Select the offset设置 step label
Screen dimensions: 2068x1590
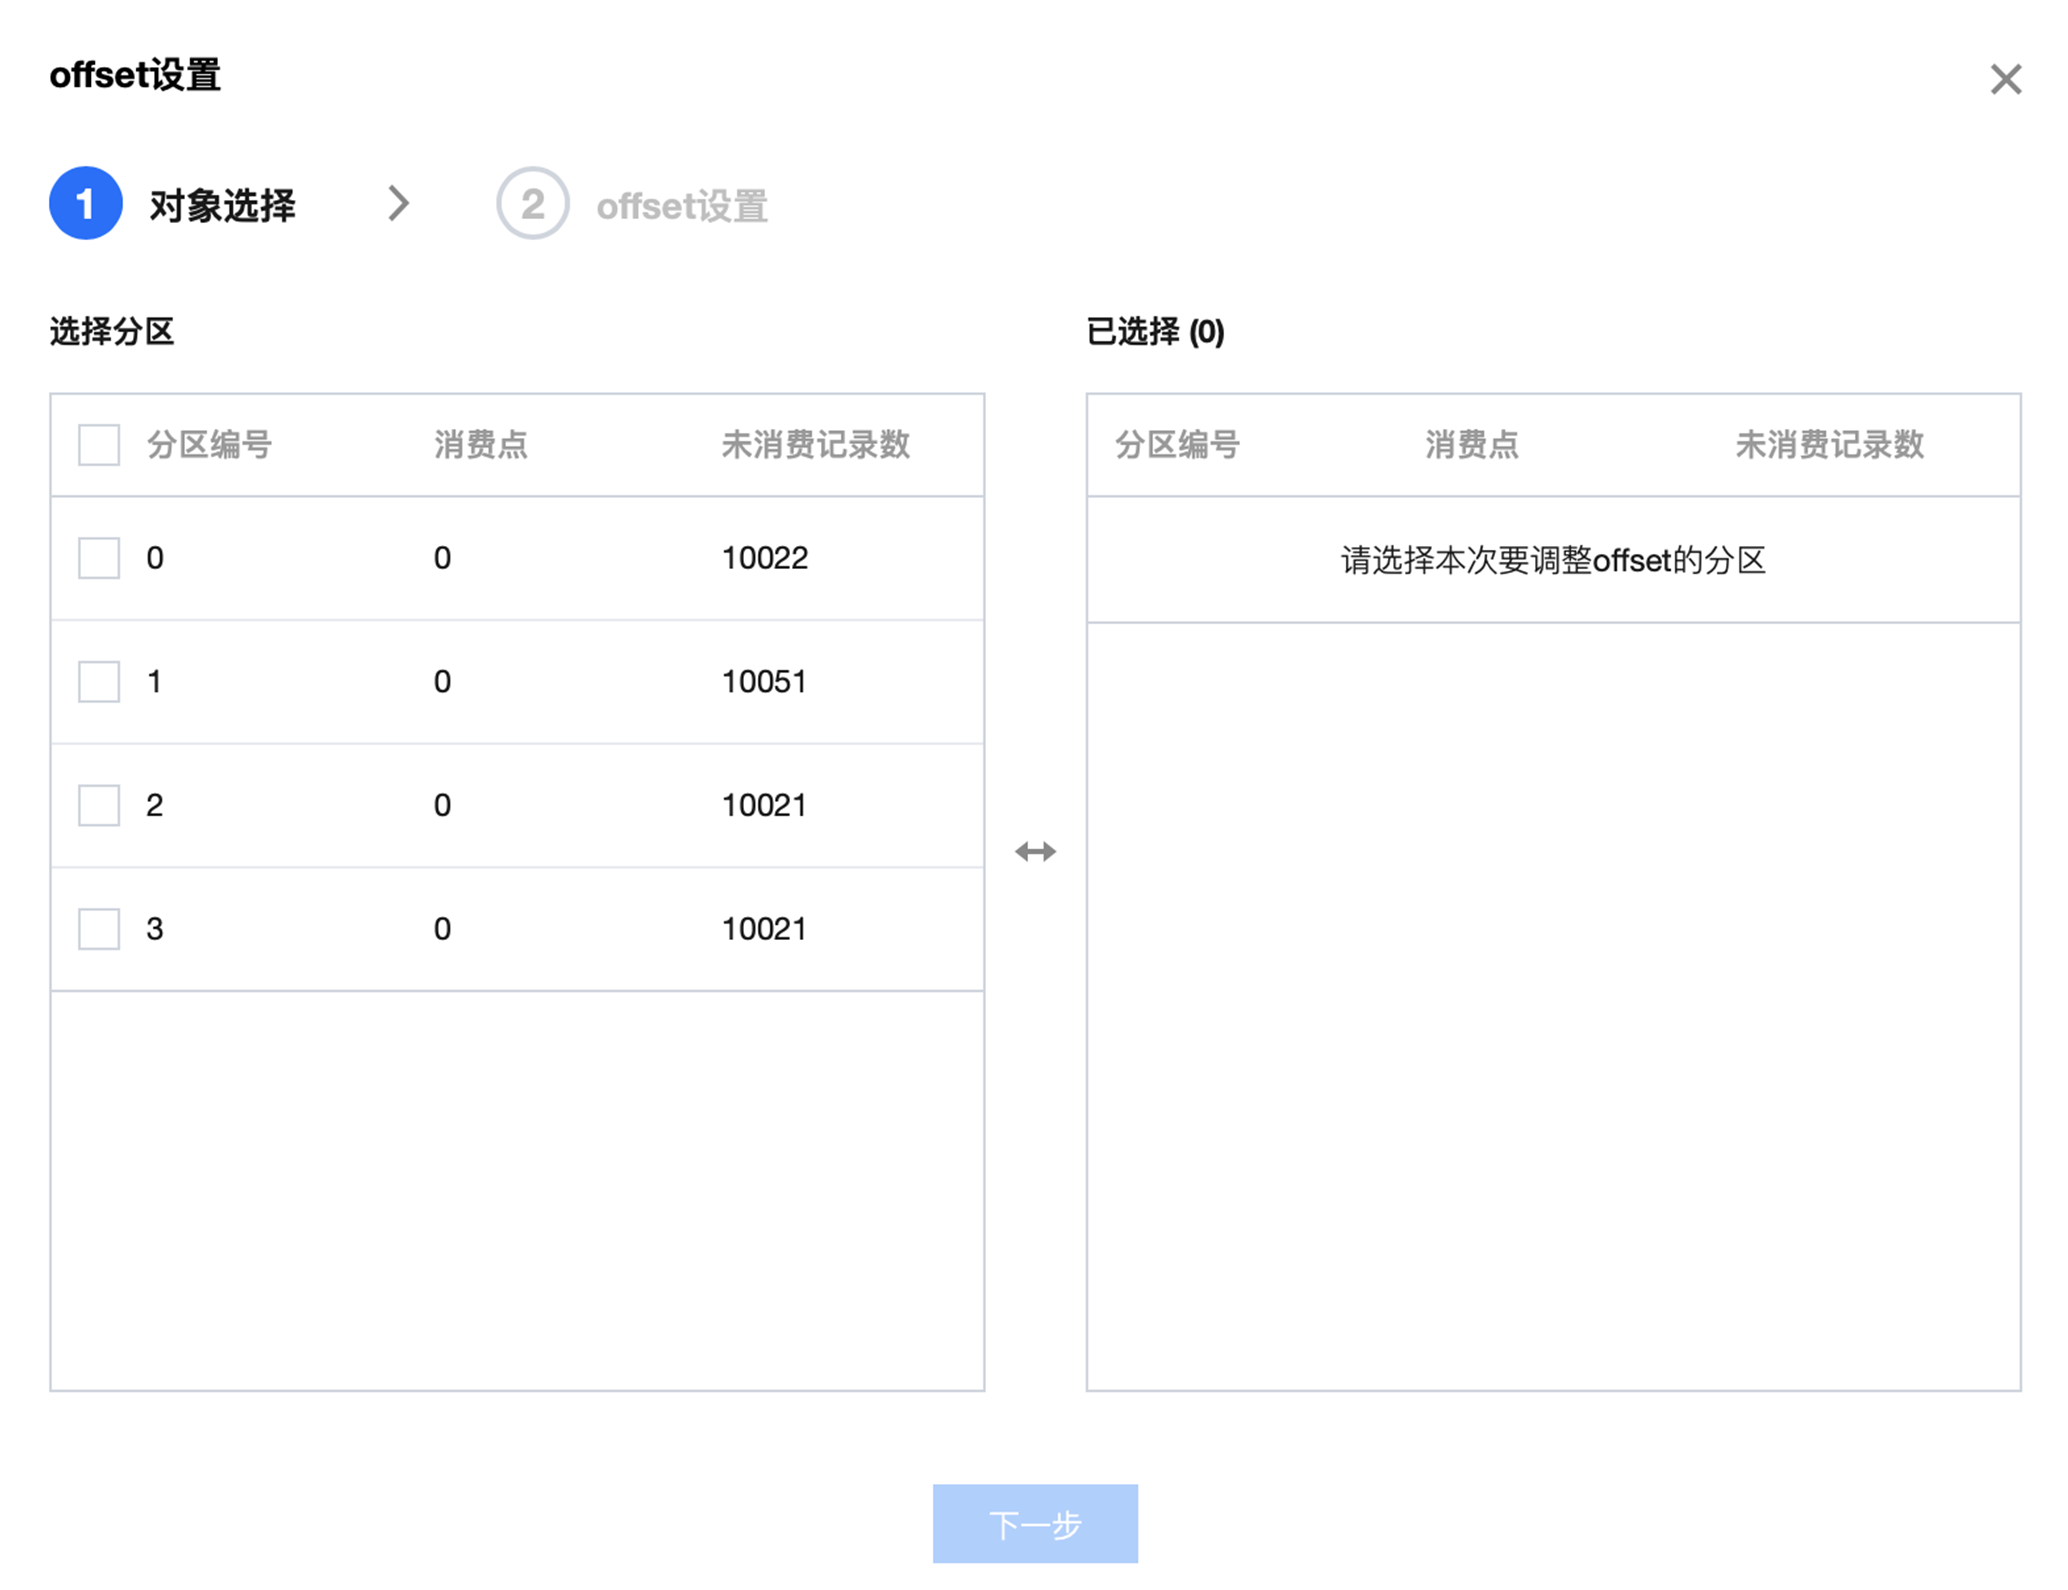(x=682, y=206)
